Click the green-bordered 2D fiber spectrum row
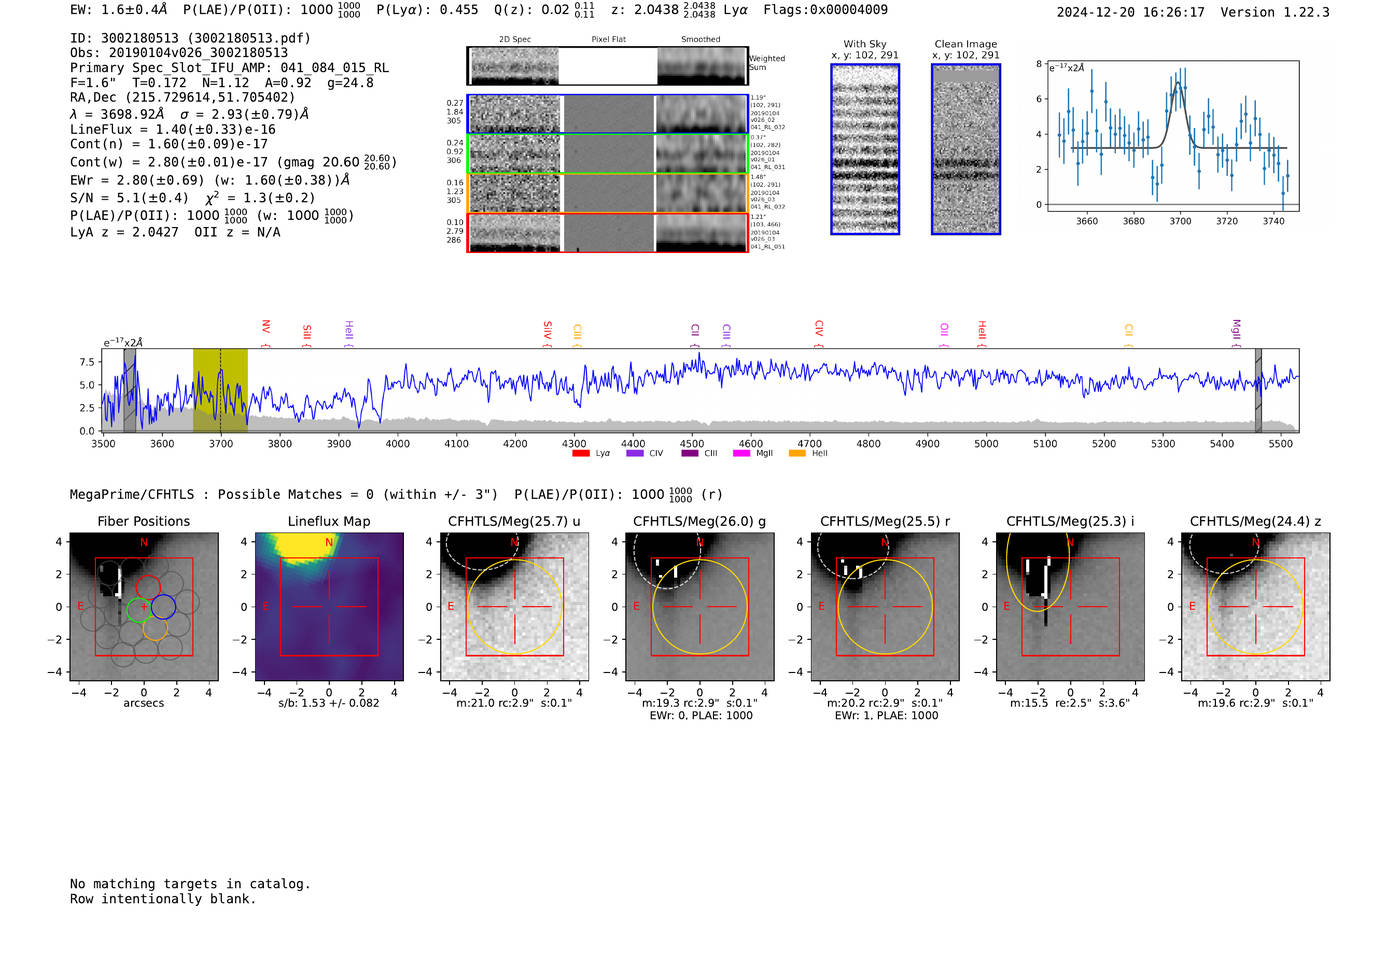The width and height of the screenshot is (1400, 953). click(x=607, y=154)
